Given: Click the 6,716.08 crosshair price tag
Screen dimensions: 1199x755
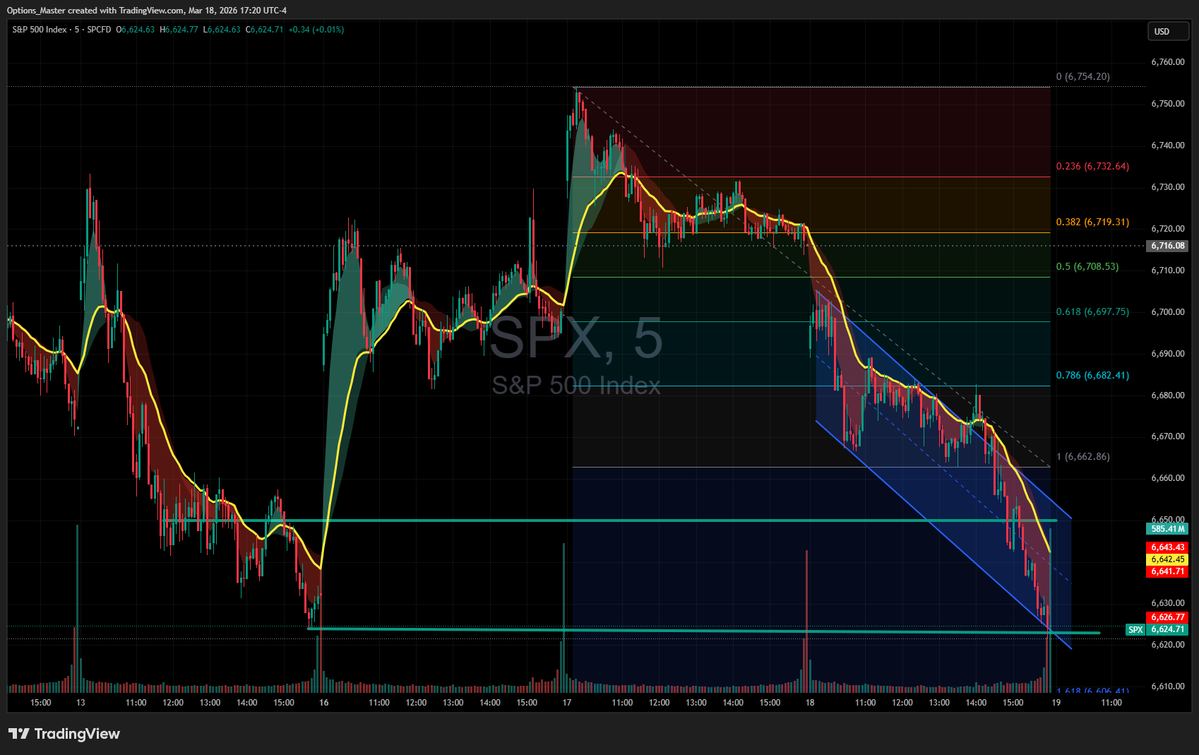Looking at the screenshot, I should pyautogui.click(x=1168, y=246).
